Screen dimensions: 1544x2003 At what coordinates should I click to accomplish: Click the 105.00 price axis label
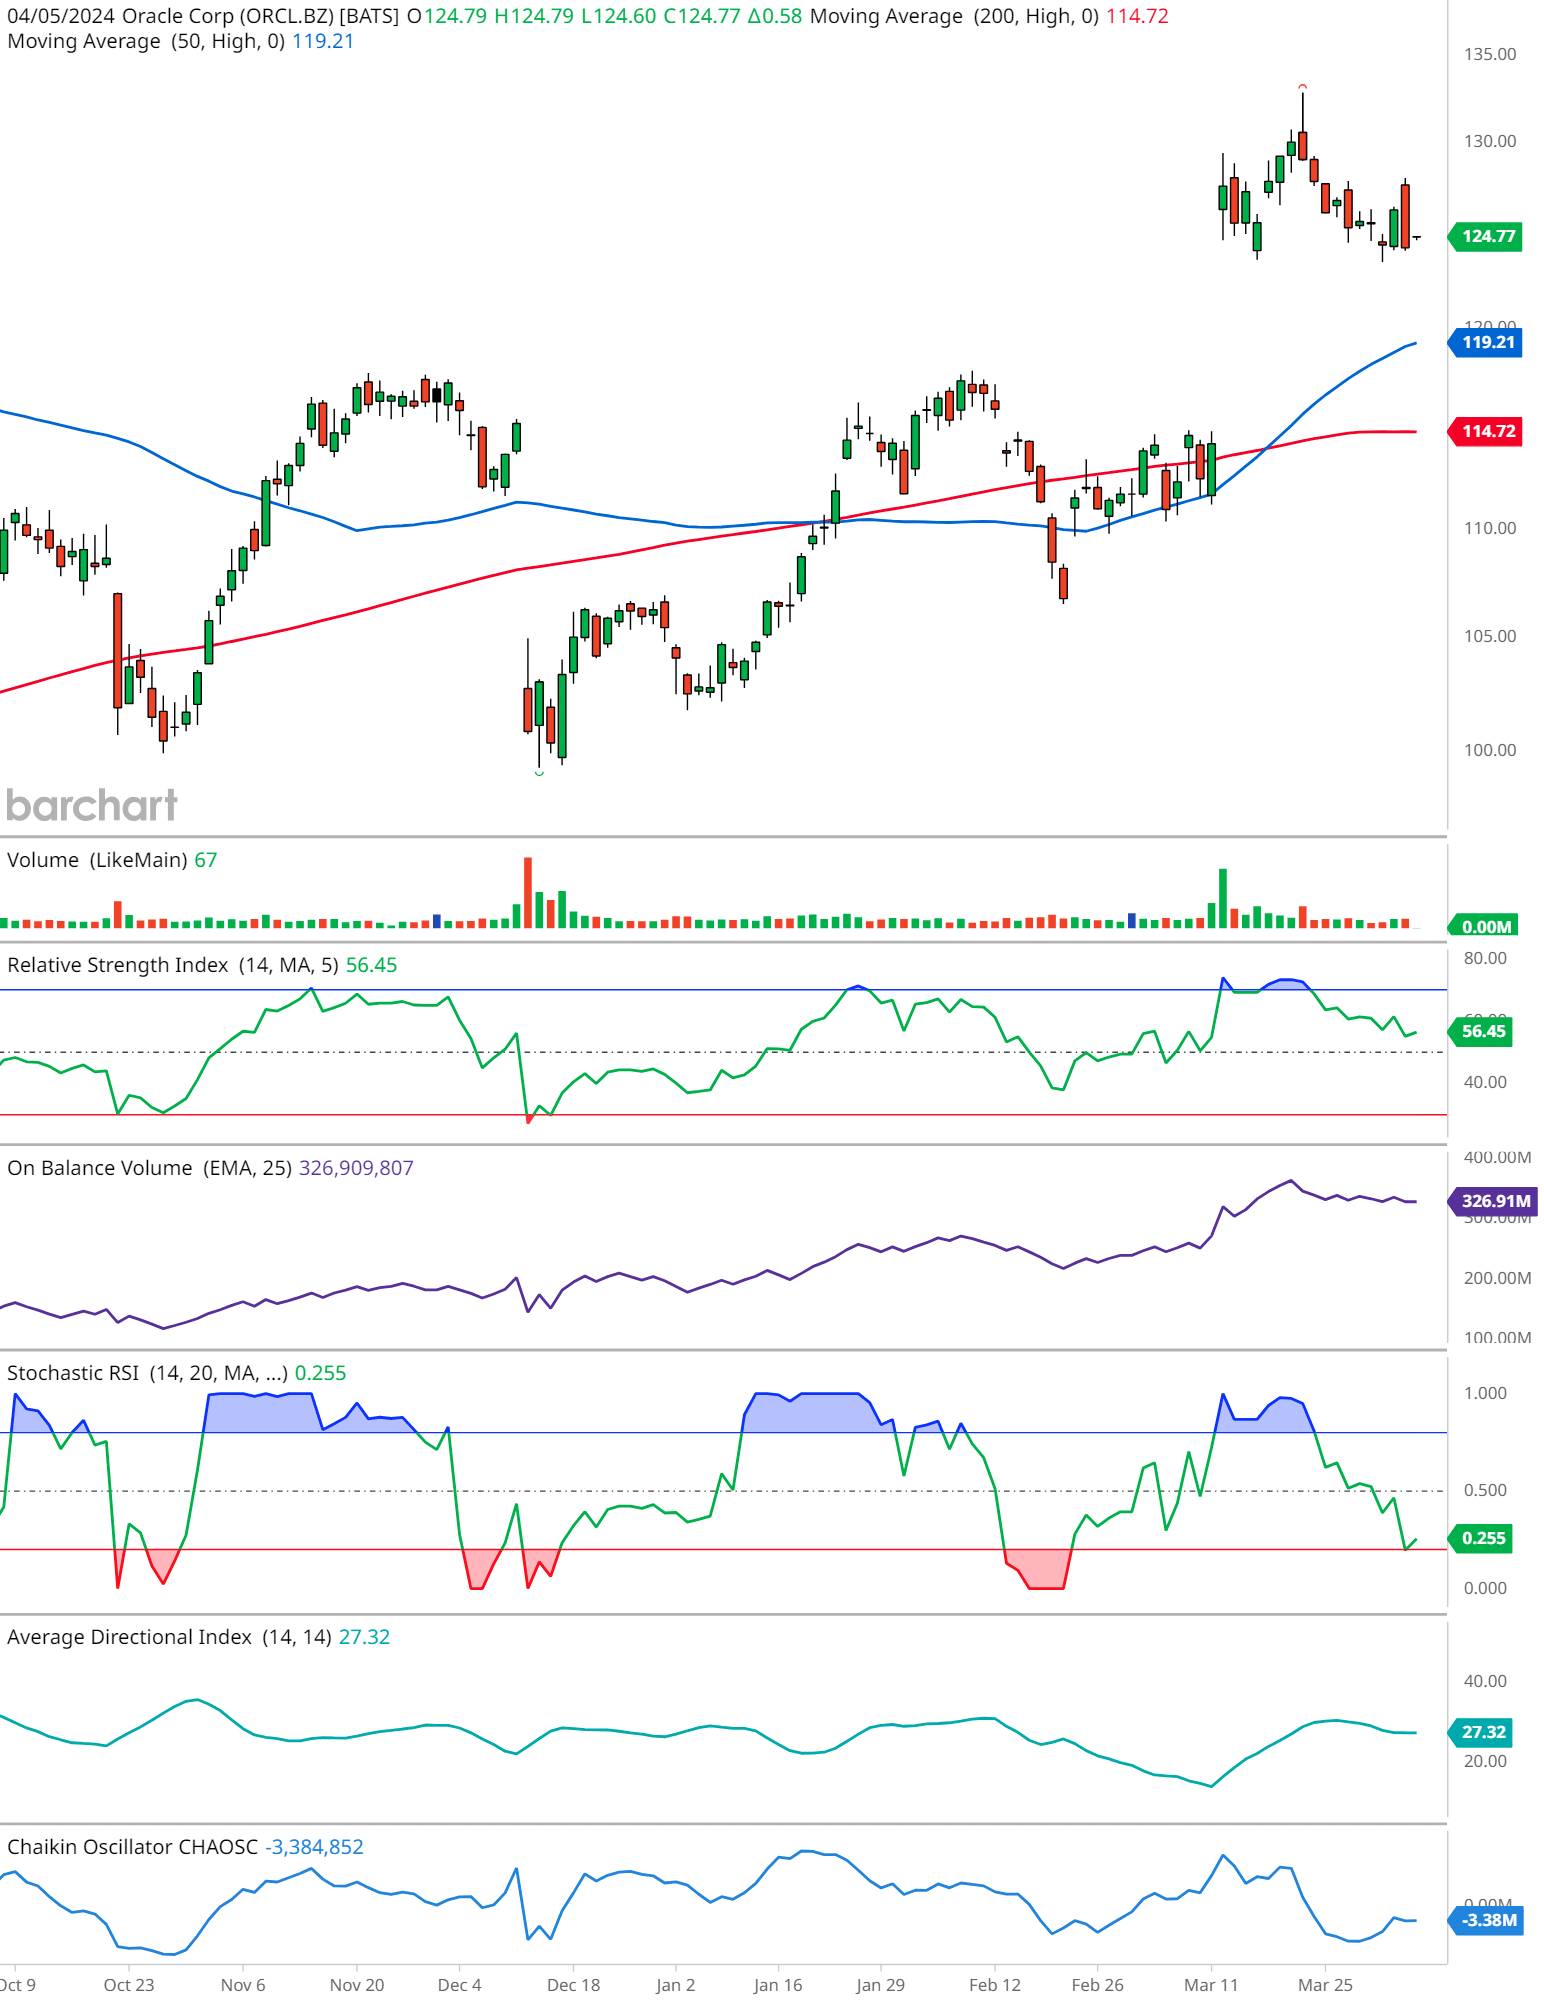pyautogui.click(x=1490, y=637)
